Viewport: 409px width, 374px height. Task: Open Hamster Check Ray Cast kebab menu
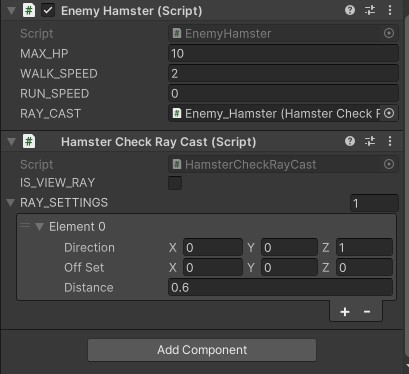click(390, 141)
